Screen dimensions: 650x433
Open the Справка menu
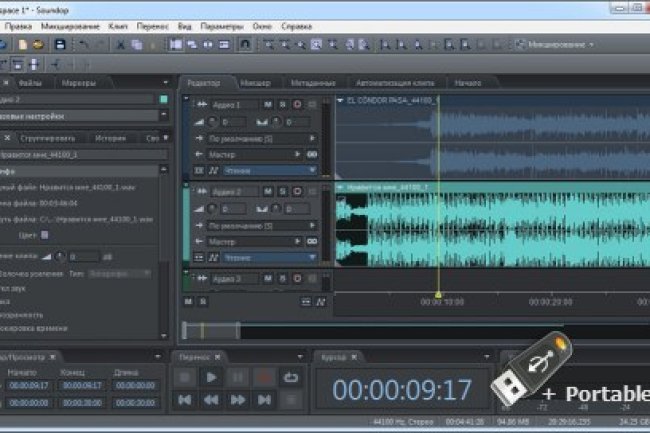click(296, 26)
